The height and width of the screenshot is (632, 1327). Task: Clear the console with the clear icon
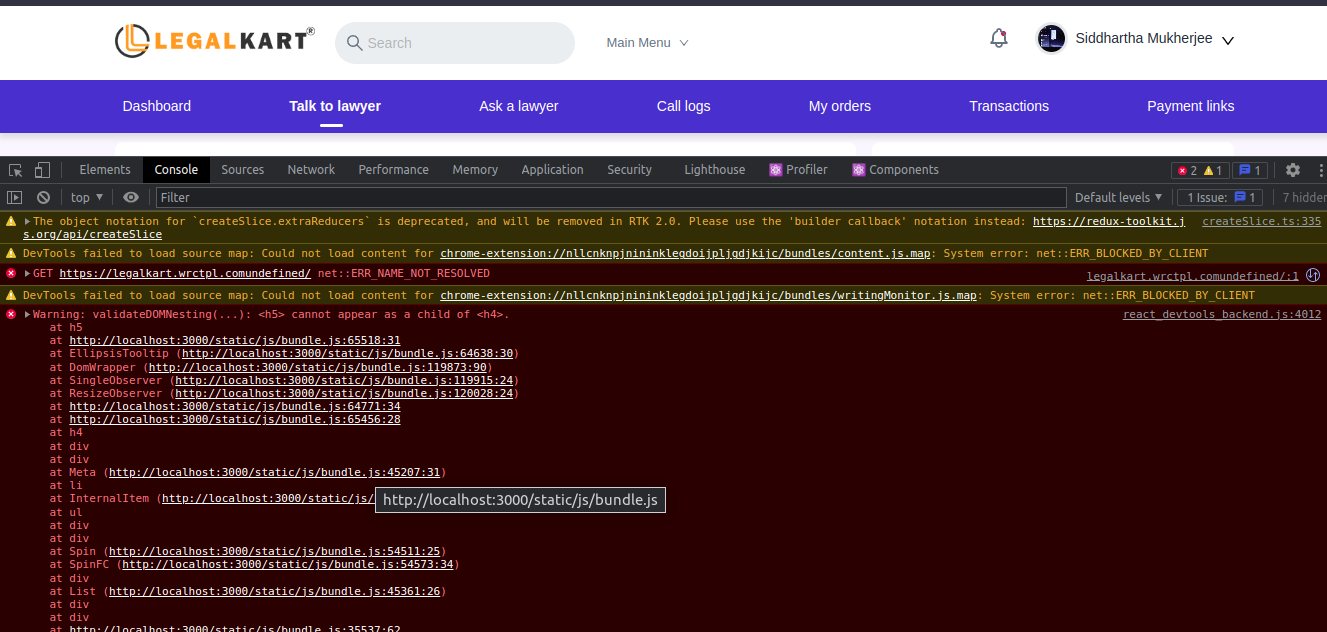point(43,198)
